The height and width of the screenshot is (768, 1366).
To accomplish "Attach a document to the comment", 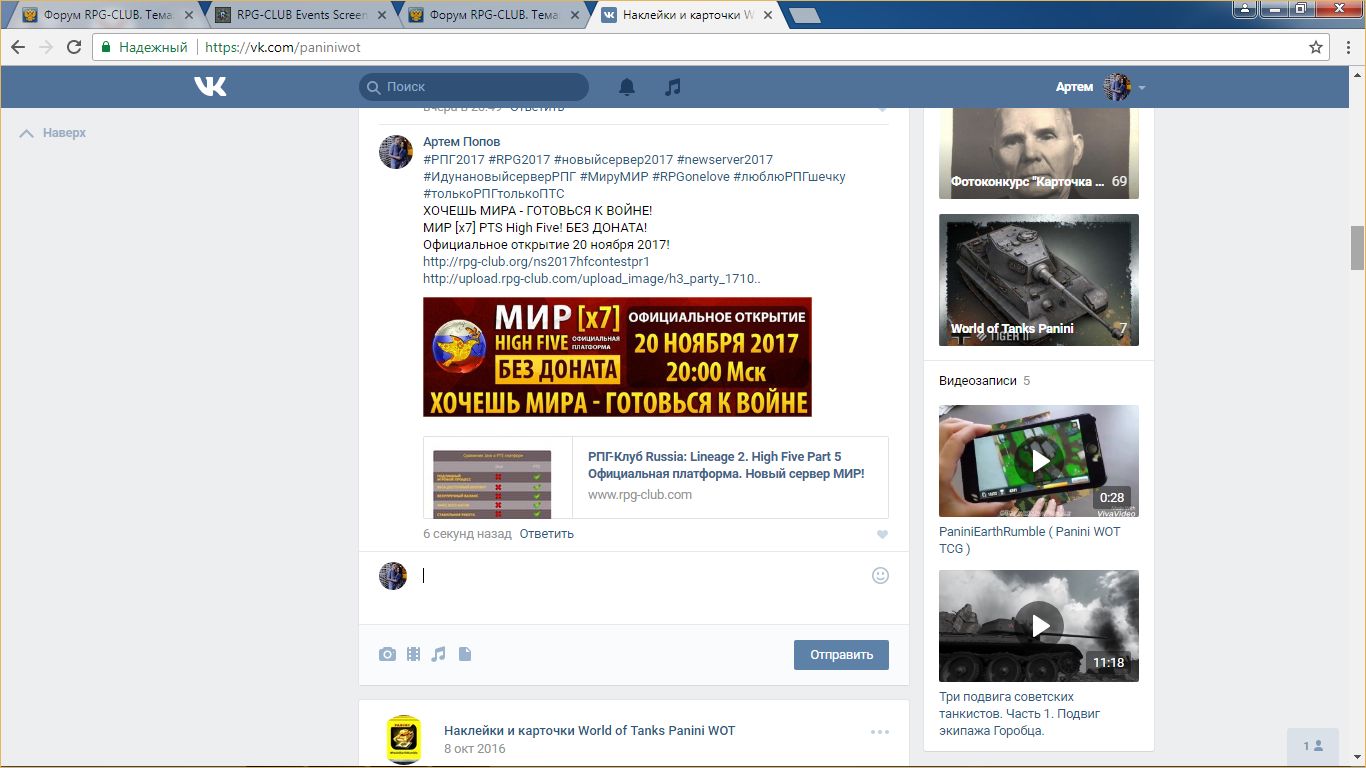I will pyautogui.click(x=464, y=654).
